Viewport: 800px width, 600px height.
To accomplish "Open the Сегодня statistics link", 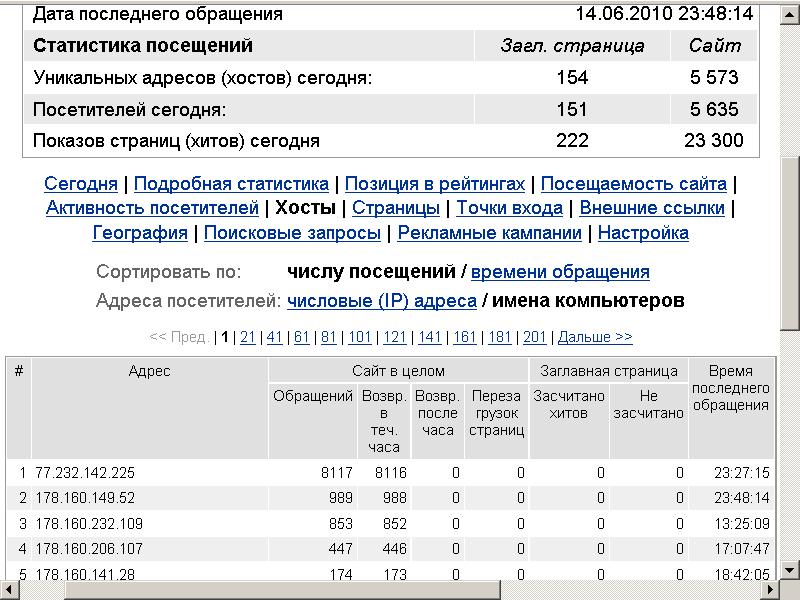I will pos(81,184).
